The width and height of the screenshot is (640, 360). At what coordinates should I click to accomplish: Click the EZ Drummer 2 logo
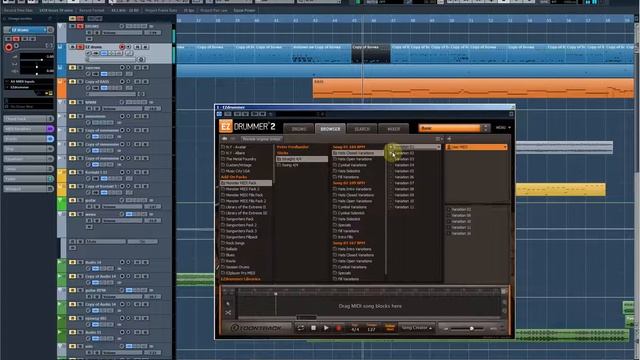click(x=247, y=127)
